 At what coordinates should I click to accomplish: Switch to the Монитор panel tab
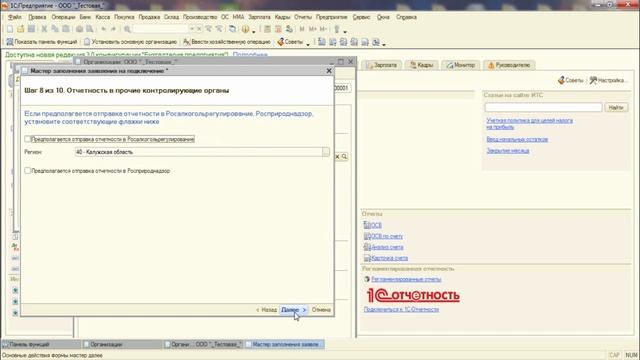461,65
